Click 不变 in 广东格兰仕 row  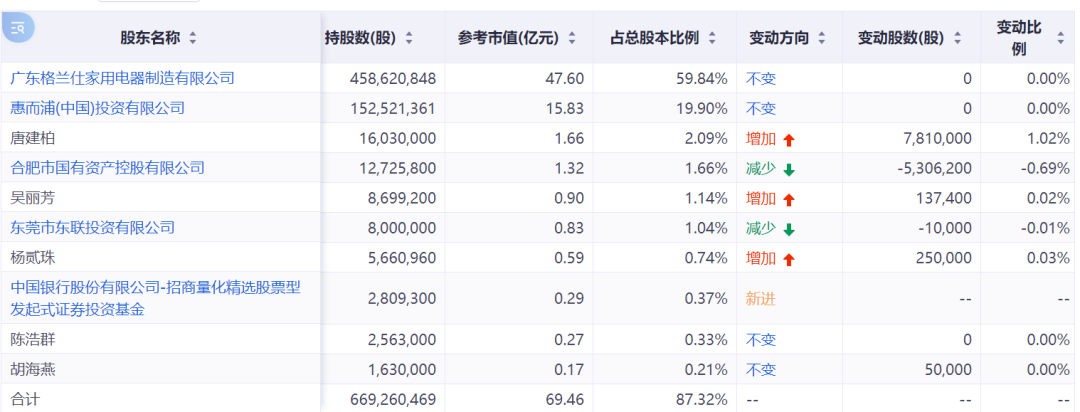click(x=761, y=79)
